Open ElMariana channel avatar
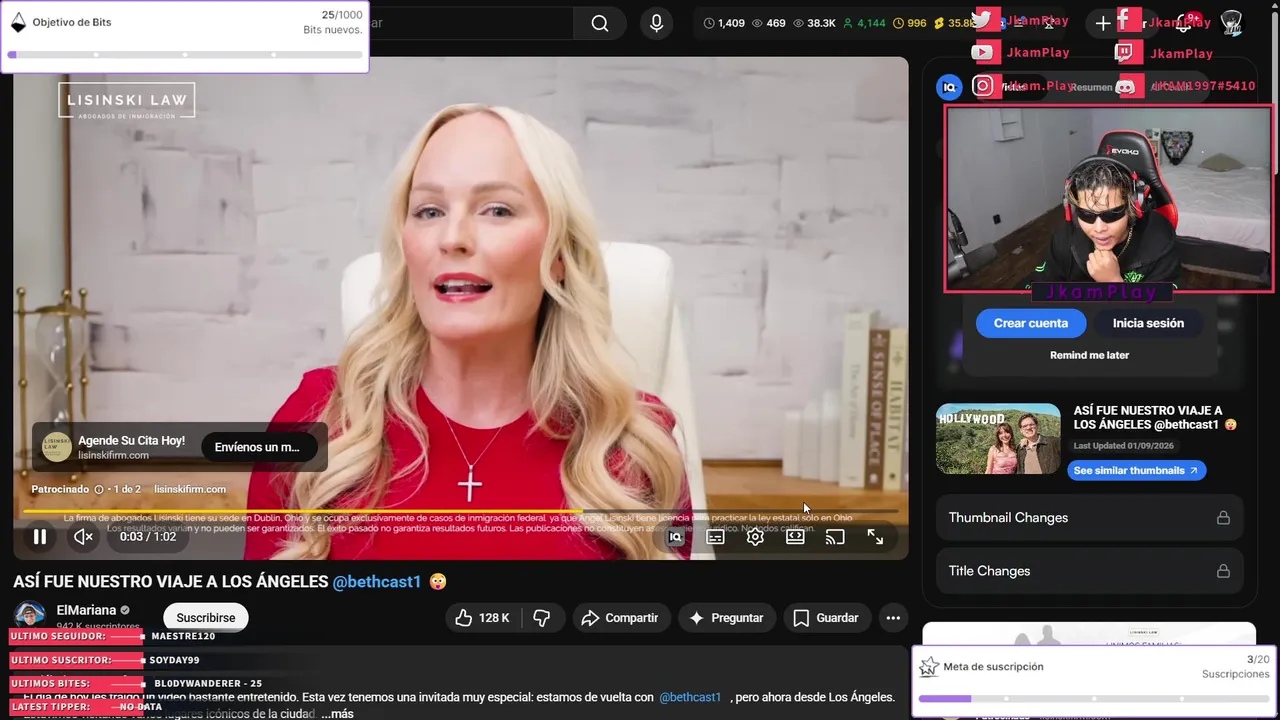 point(30,616)
